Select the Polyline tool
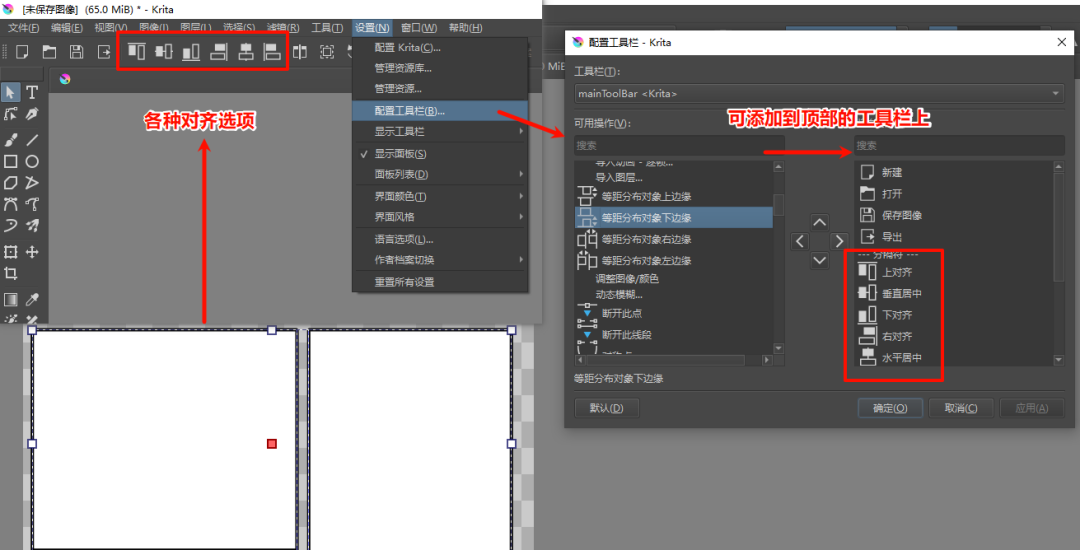This screenshot has height=550, width=1080. tap(32, 182)
